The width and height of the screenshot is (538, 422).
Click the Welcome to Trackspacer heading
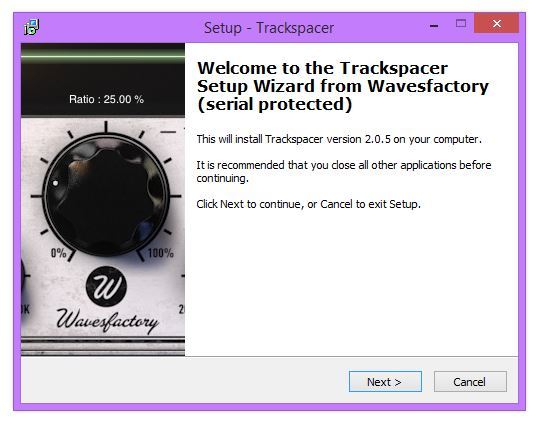[x=343, y=86]
